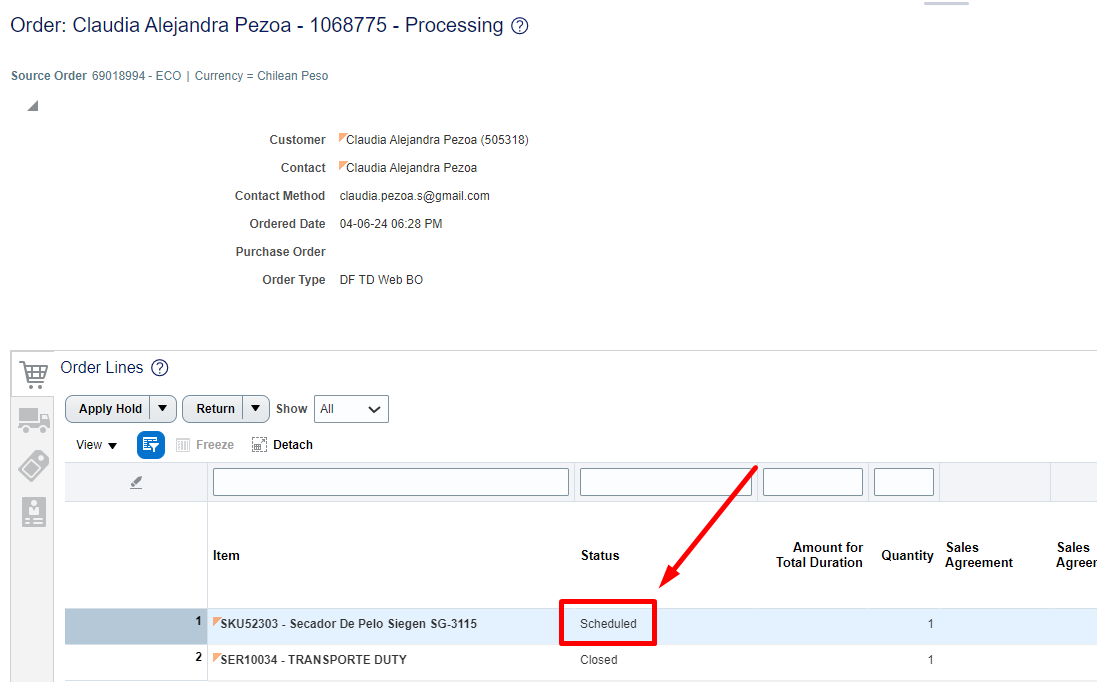
Task: Open the Return dropdown arrow
Action: tap(255, 408)
